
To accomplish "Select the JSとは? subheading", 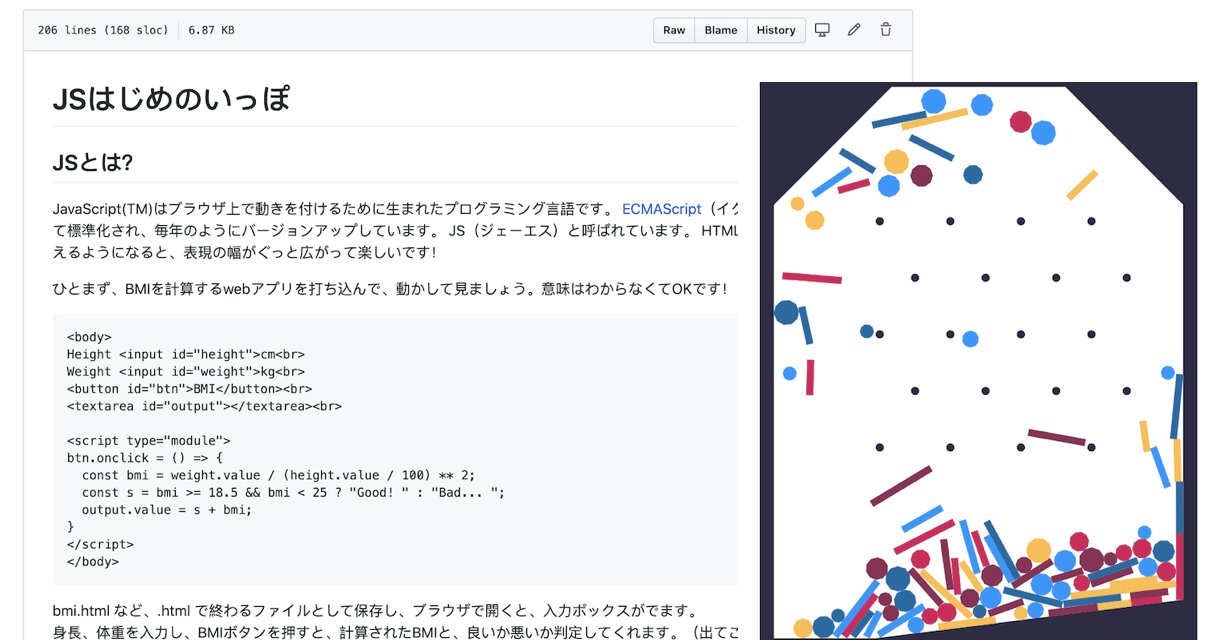I will pyautogui.click(x=93, y=163).
